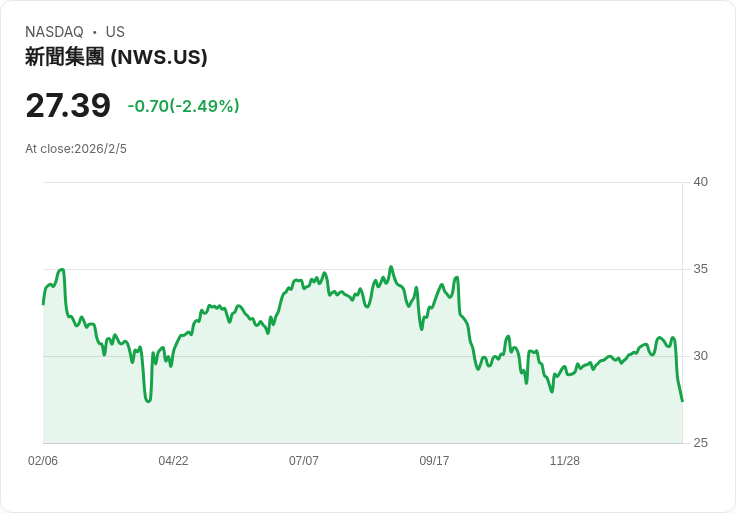The width and height of the screenshot is (736, 513).
Task: Click the 04/22 date axis label
Action: [173, 460]
